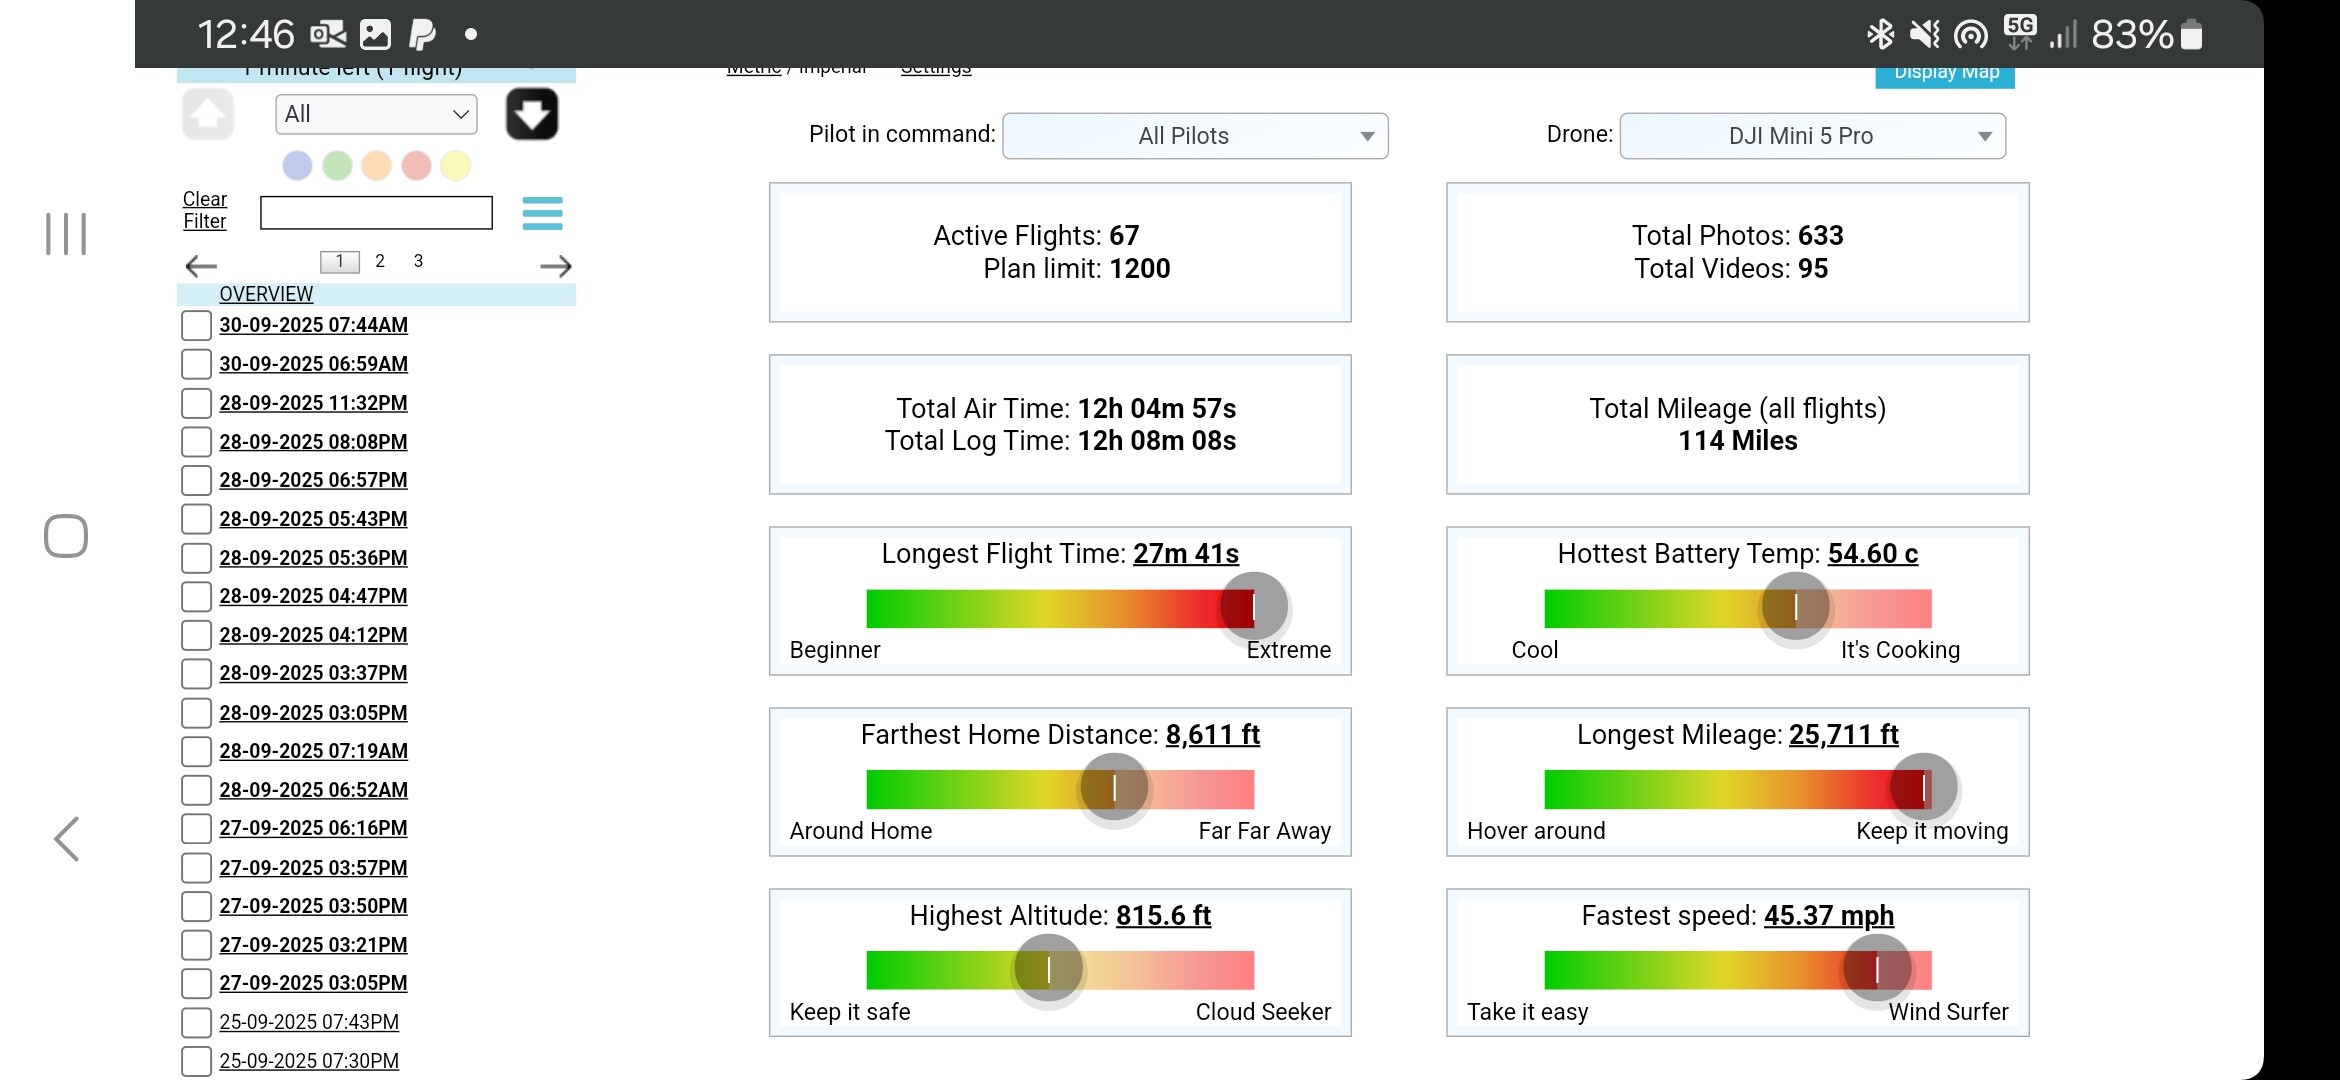Open the OVERVIEW link
The image size is (2340, 1080).
click(266, 294)
